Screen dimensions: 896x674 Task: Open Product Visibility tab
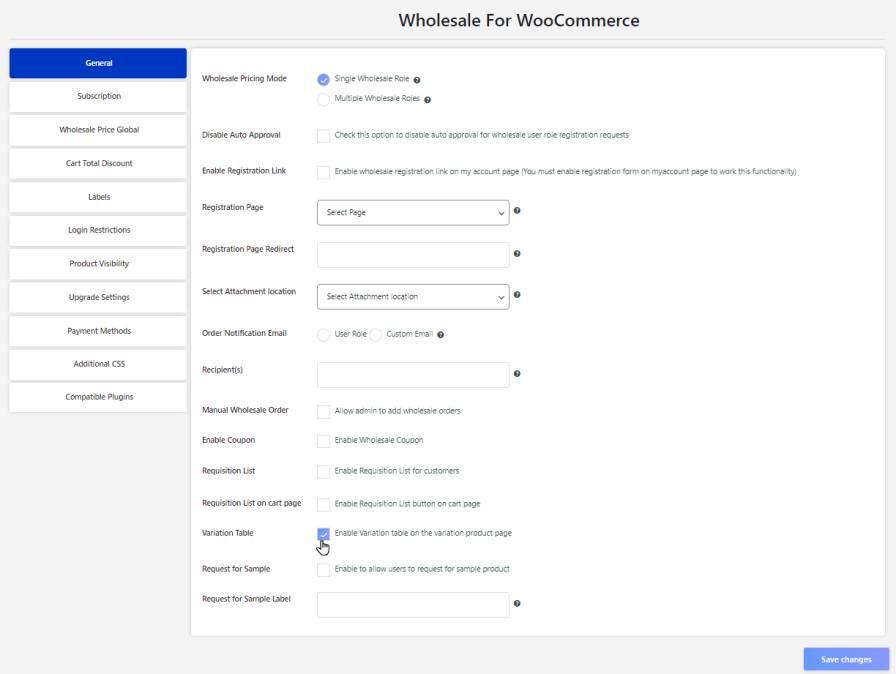click(98, 264)
